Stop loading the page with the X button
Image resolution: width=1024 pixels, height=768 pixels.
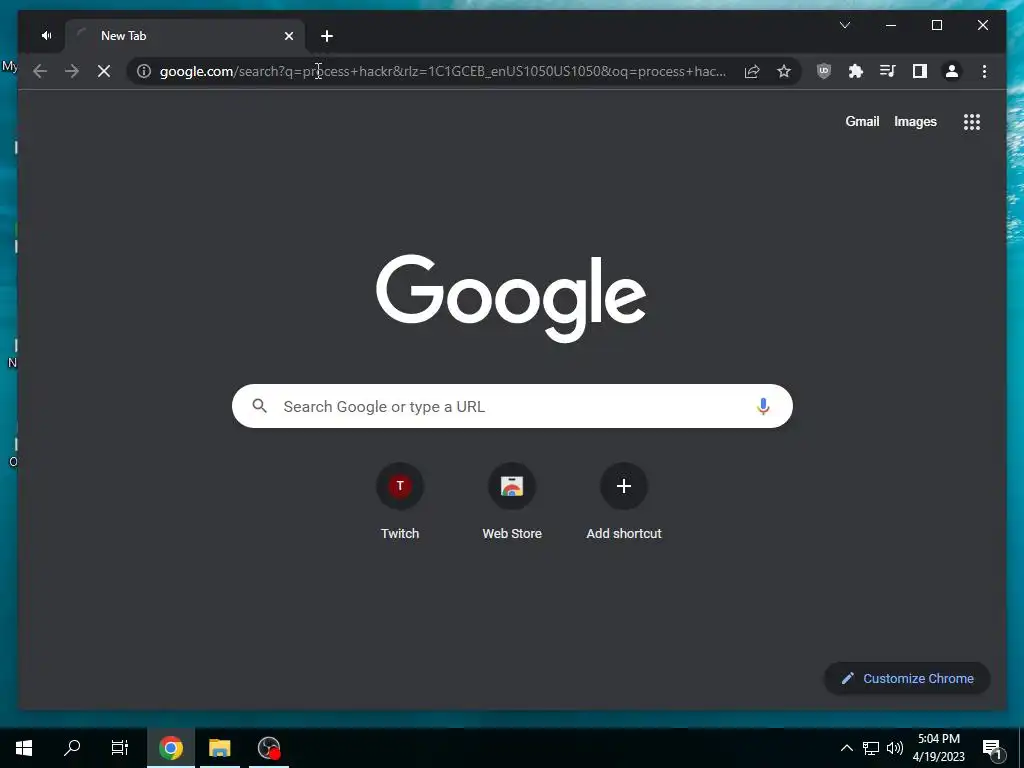point(104,71)
